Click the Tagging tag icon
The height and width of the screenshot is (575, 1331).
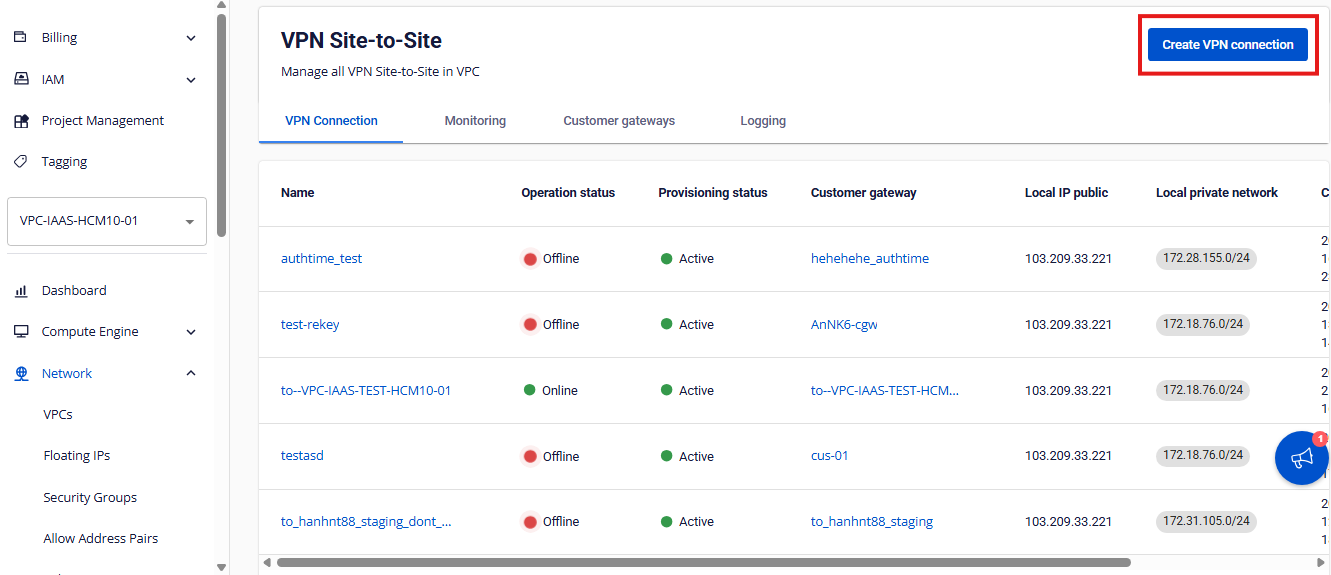(x=20, y=162)
